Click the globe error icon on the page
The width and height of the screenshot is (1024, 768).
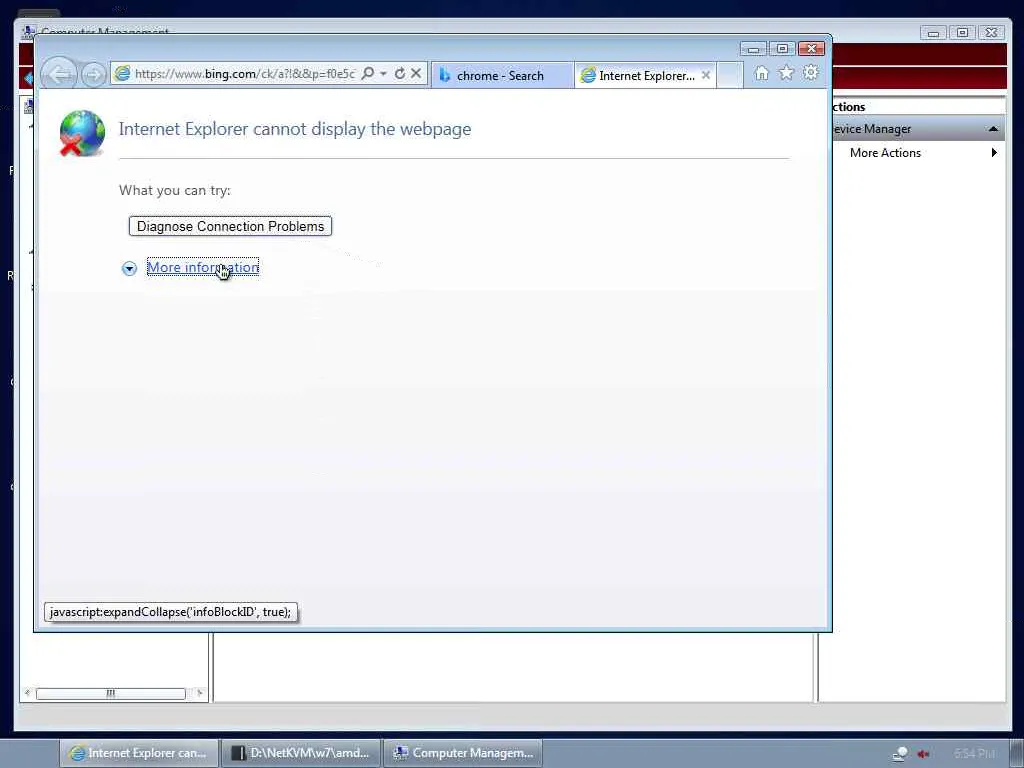click(x=82, y=134)
